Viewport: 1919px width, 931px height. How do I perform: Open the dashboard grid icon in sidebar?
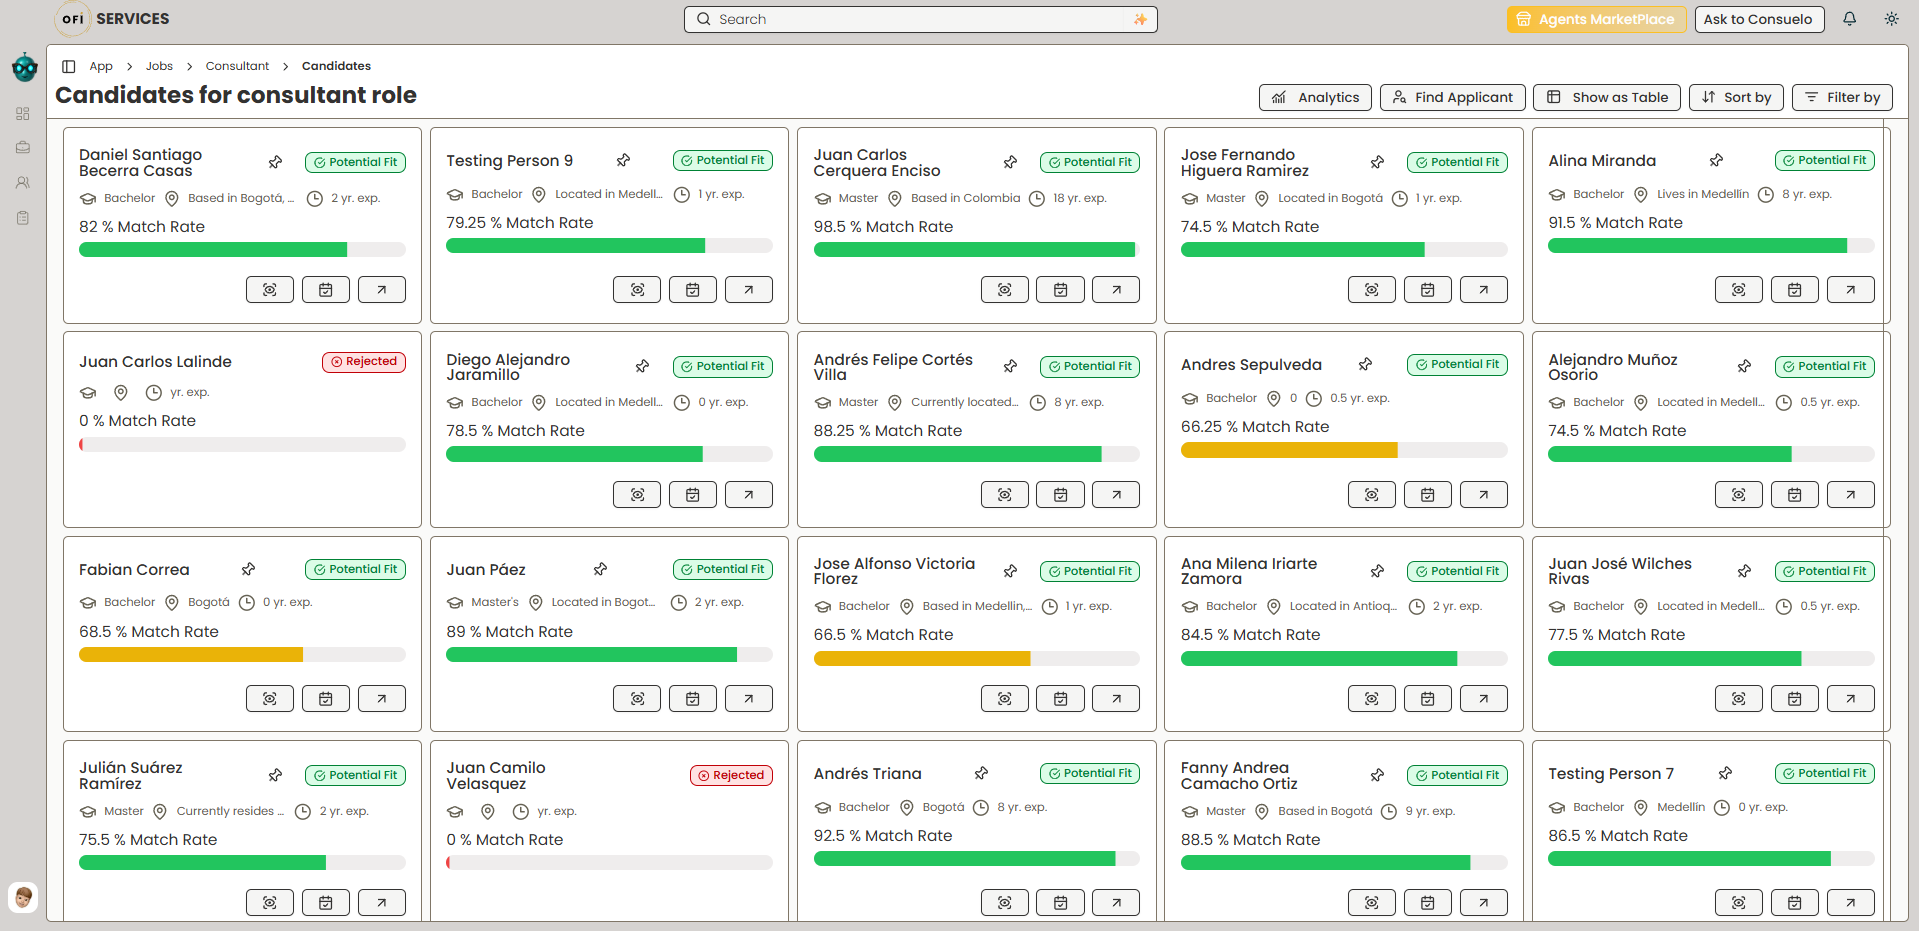pos(23,114)
